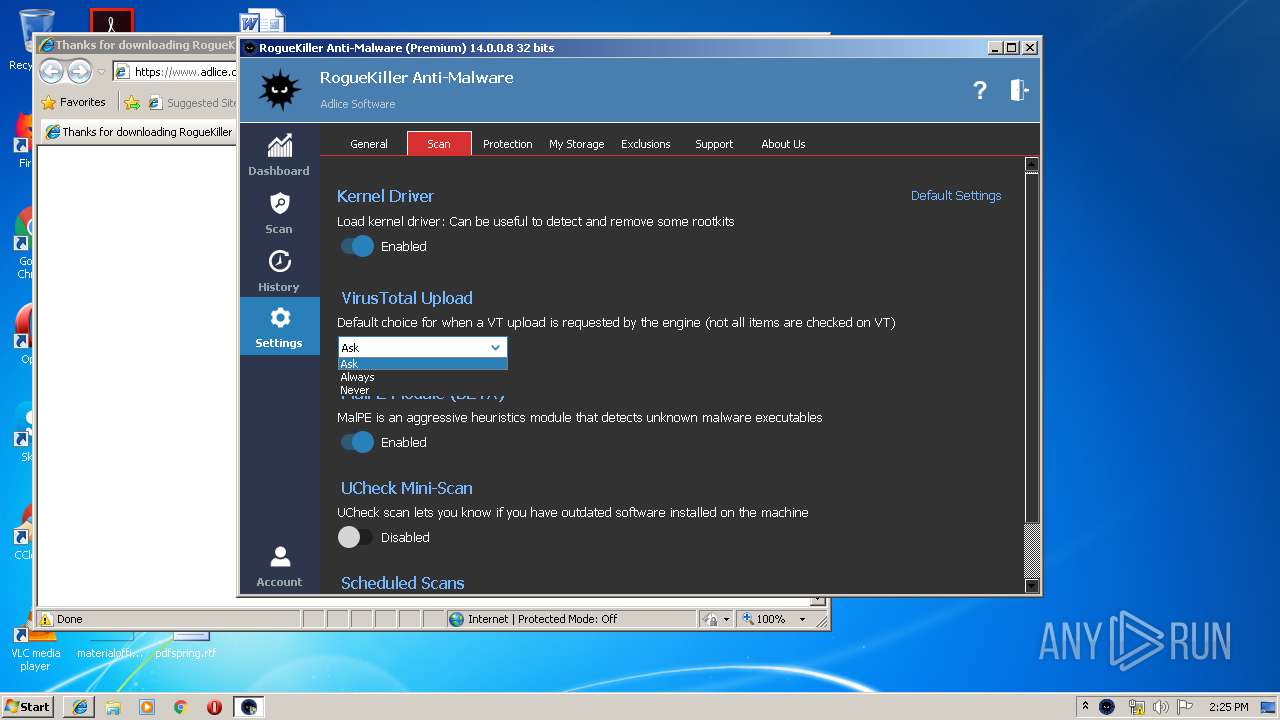Open the Account section in sidebar
The image size is (1280, 720).
click(x=279, y=566)
